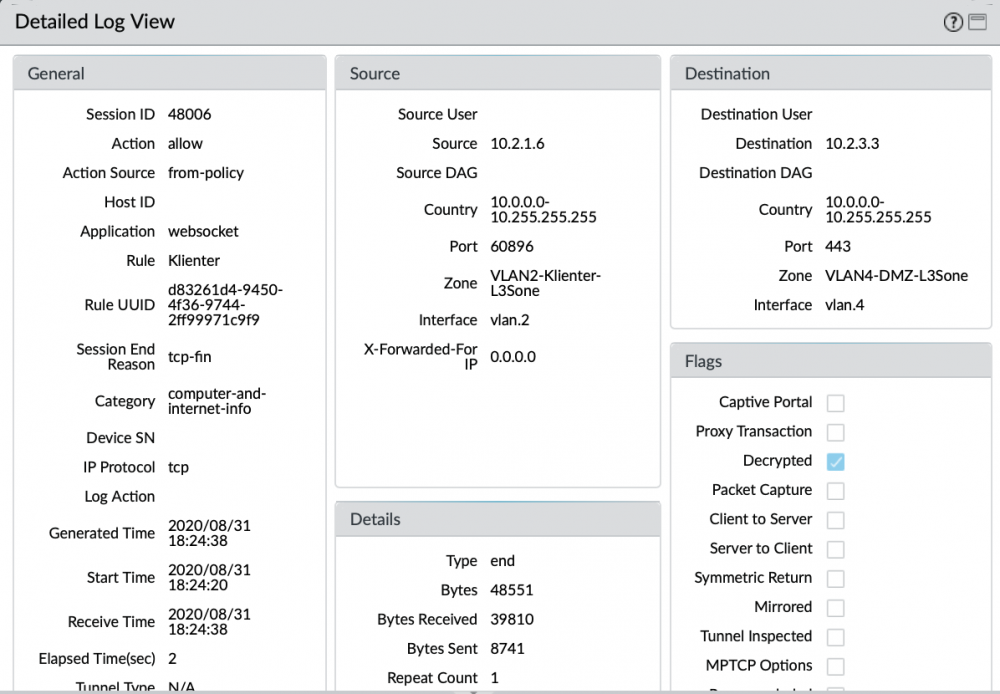
Task: Click the General panel header
Action: [x=56, y=73]
